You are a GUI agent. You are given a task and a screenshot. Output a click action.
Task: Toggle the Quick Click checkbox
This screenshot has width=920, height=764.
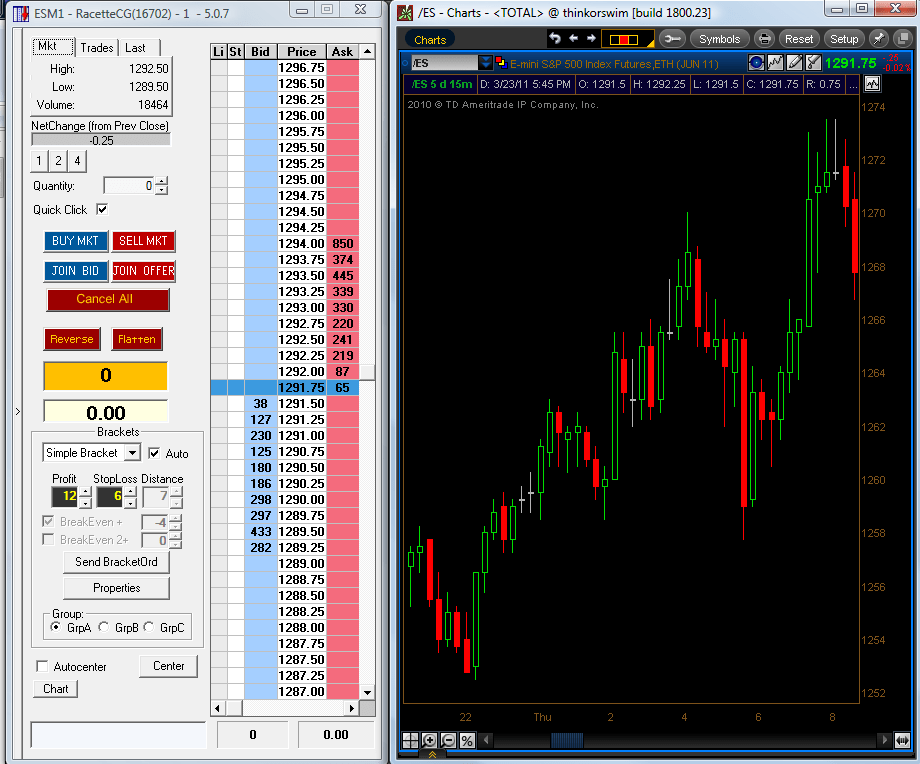pyautogui.click(x=101, y=209)
